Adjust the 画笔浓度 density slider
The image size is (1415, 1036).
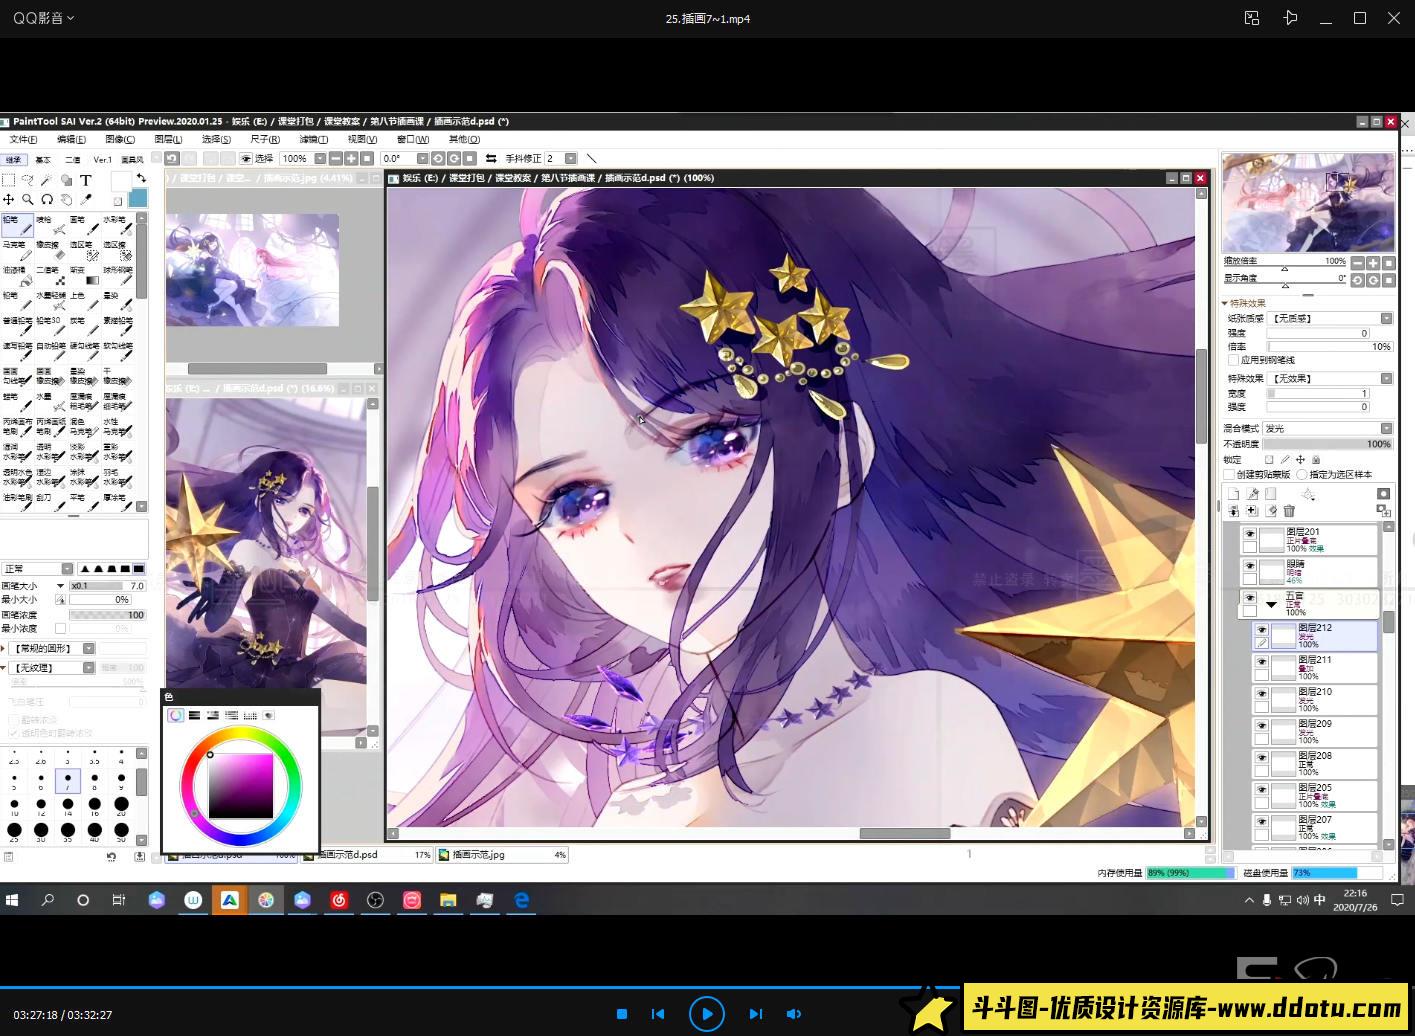click(108, 615)
